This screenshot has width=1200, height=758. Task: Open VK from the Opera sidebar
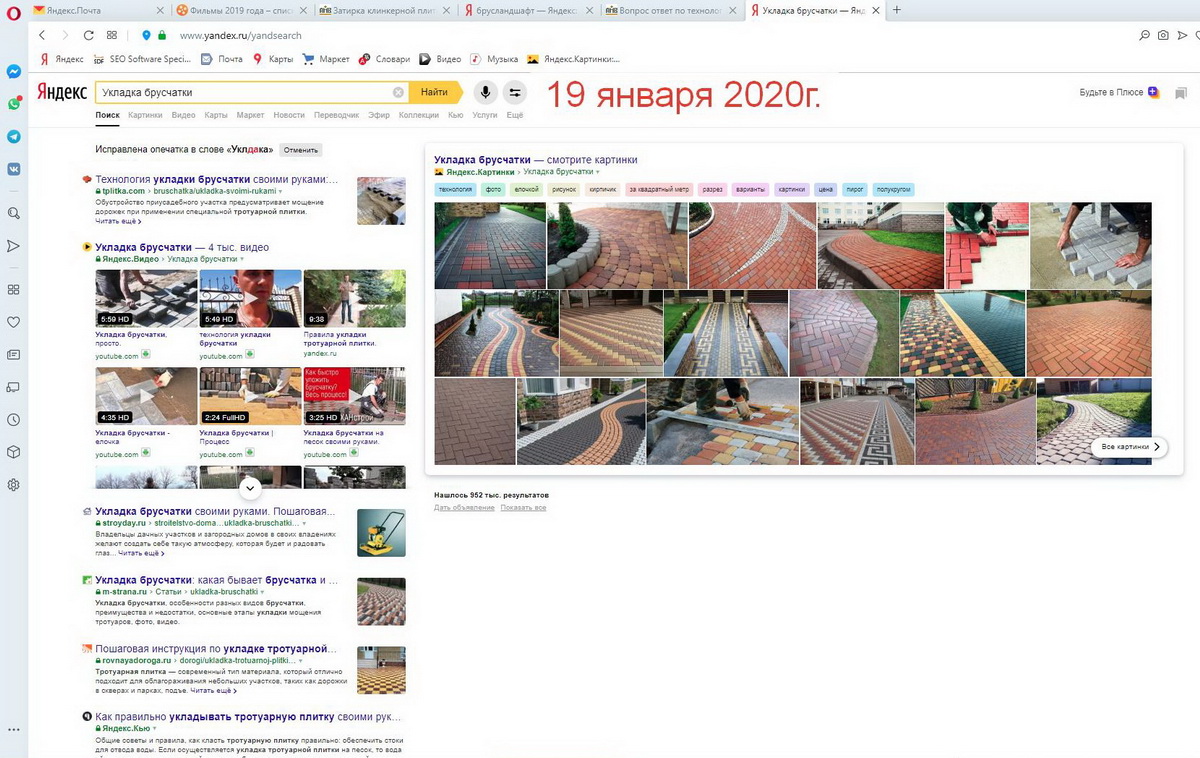14,170
